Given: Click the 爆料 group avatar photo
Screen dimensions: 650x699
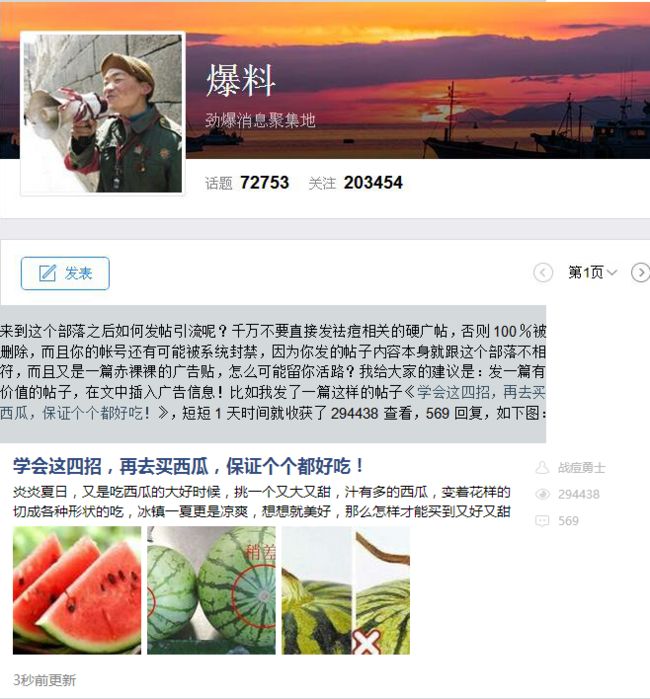Looking at the screenshot, I should click(103, 113).
